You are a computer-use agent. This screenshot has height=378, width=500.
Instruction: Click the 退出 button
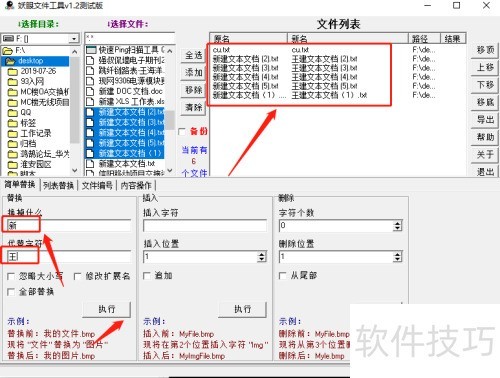click(485, 171)
